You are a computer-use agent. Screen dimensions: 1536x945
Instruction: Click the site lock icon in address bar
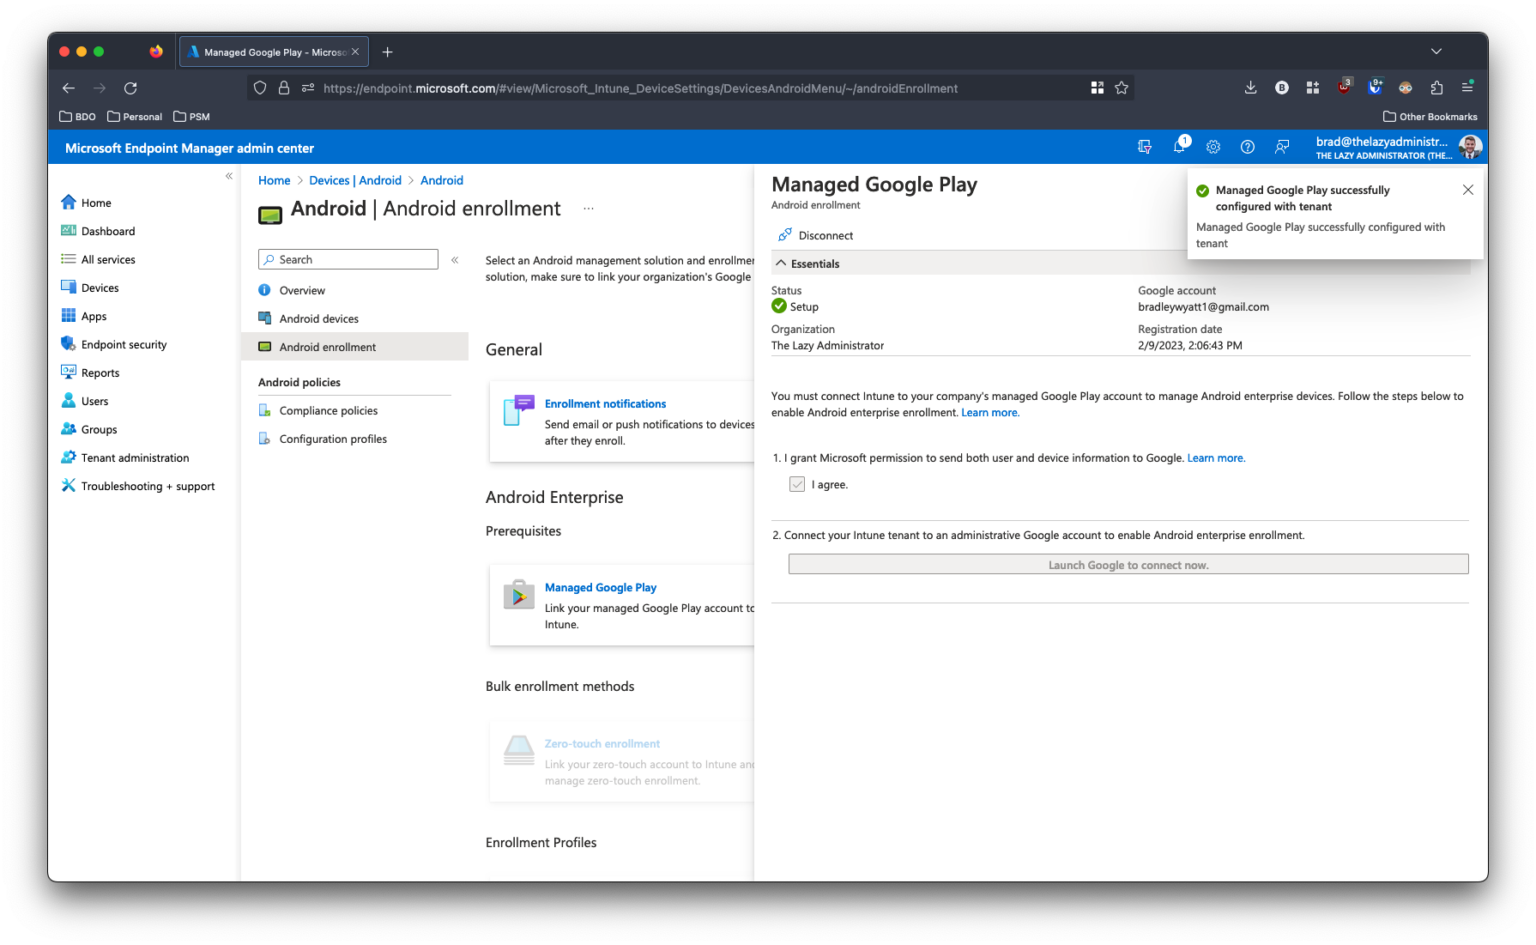[x=284, y=88]
